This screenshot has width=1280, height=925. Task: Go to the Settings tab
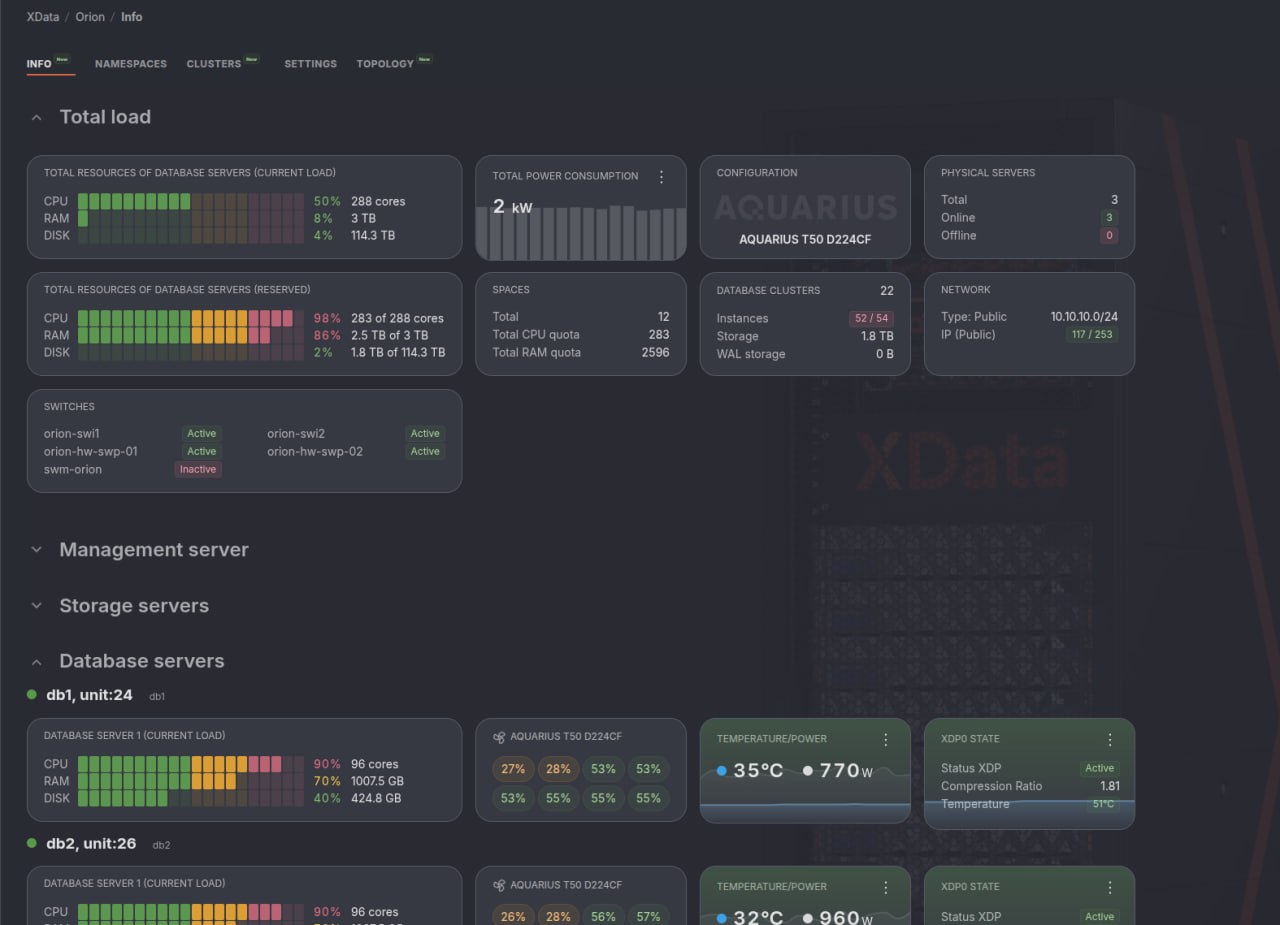point(311,64)
